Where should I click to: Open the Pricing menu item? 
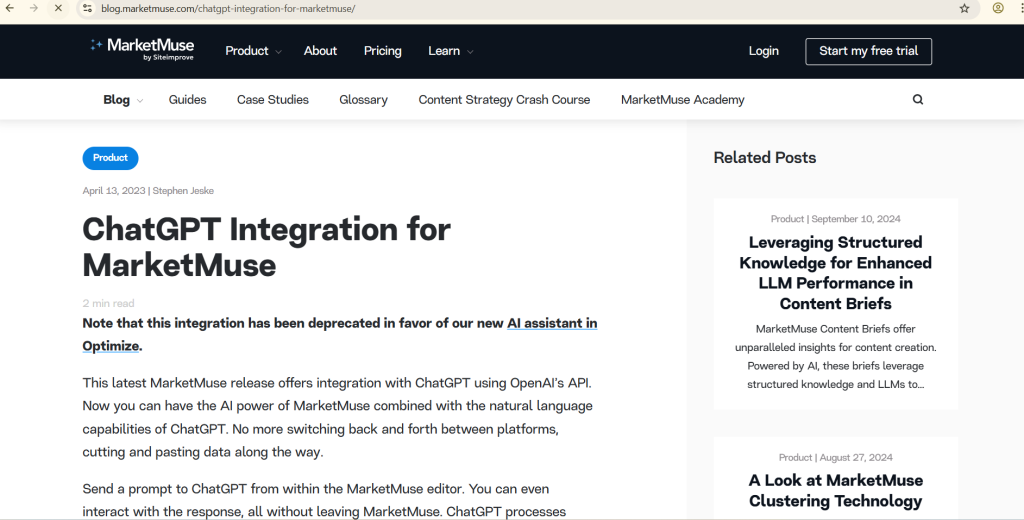(x=382, y=51)
